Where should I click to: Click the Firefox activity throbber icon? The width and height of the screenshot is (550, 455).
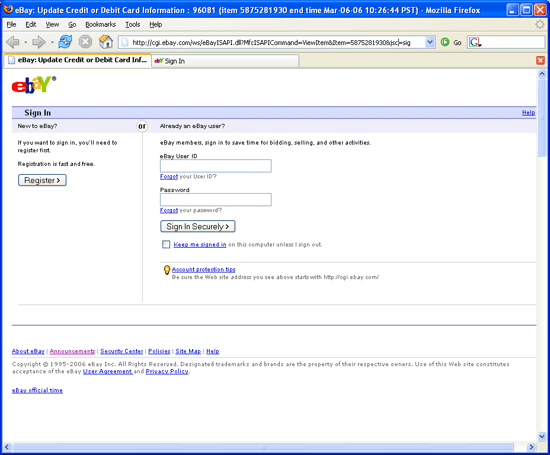click(x=540, y=24)
